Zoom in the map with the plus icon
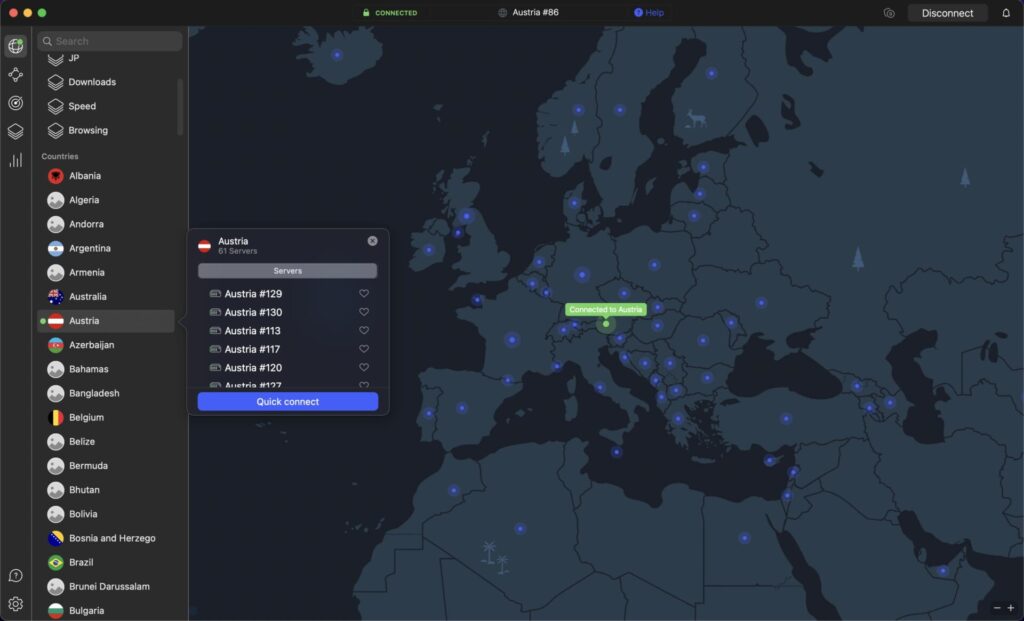The height and width of the screenshot is (621, 1024). (x=1011, y=608)
